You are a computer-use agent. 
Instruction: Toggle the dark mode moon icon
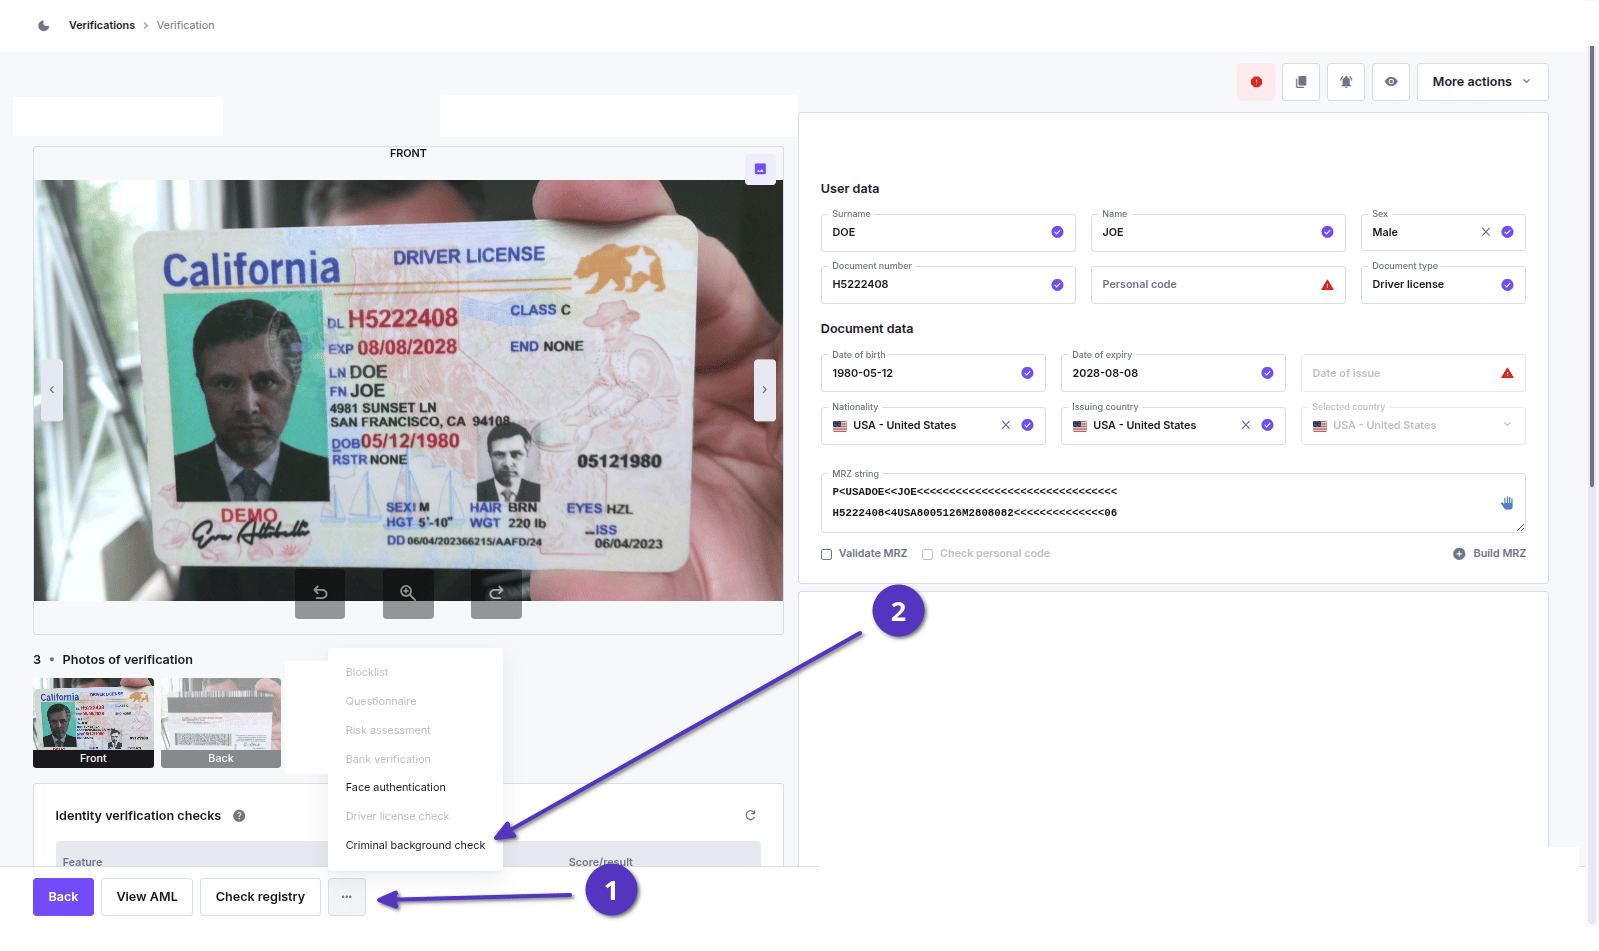coord(44,26)
